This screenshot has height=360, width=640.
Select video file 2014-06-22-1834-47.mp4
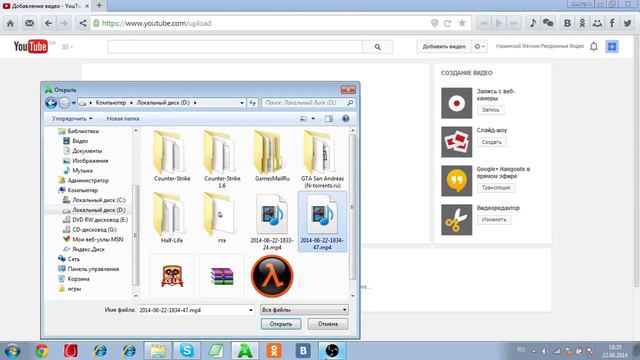tap(322, 222)
